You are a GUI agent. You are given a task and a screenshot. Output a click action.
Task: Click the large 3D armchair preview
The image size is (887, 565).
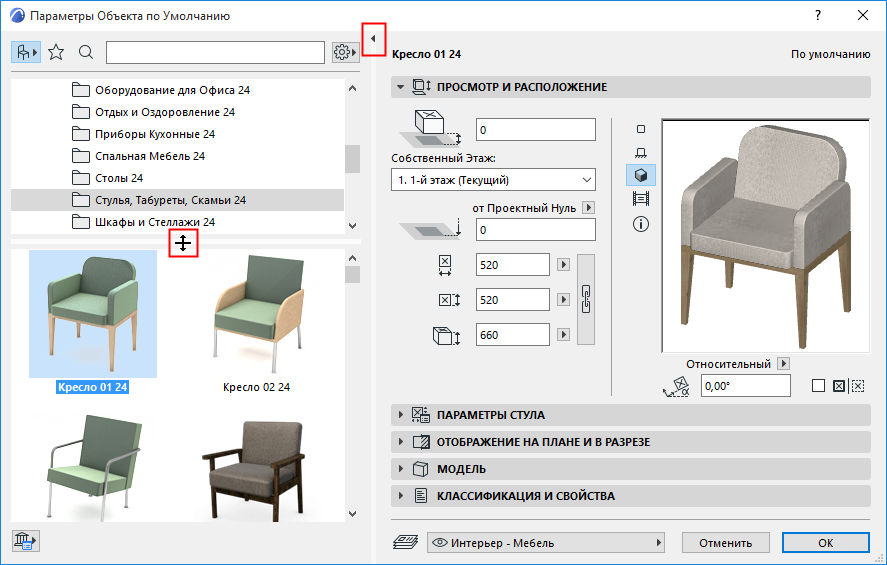765,236
